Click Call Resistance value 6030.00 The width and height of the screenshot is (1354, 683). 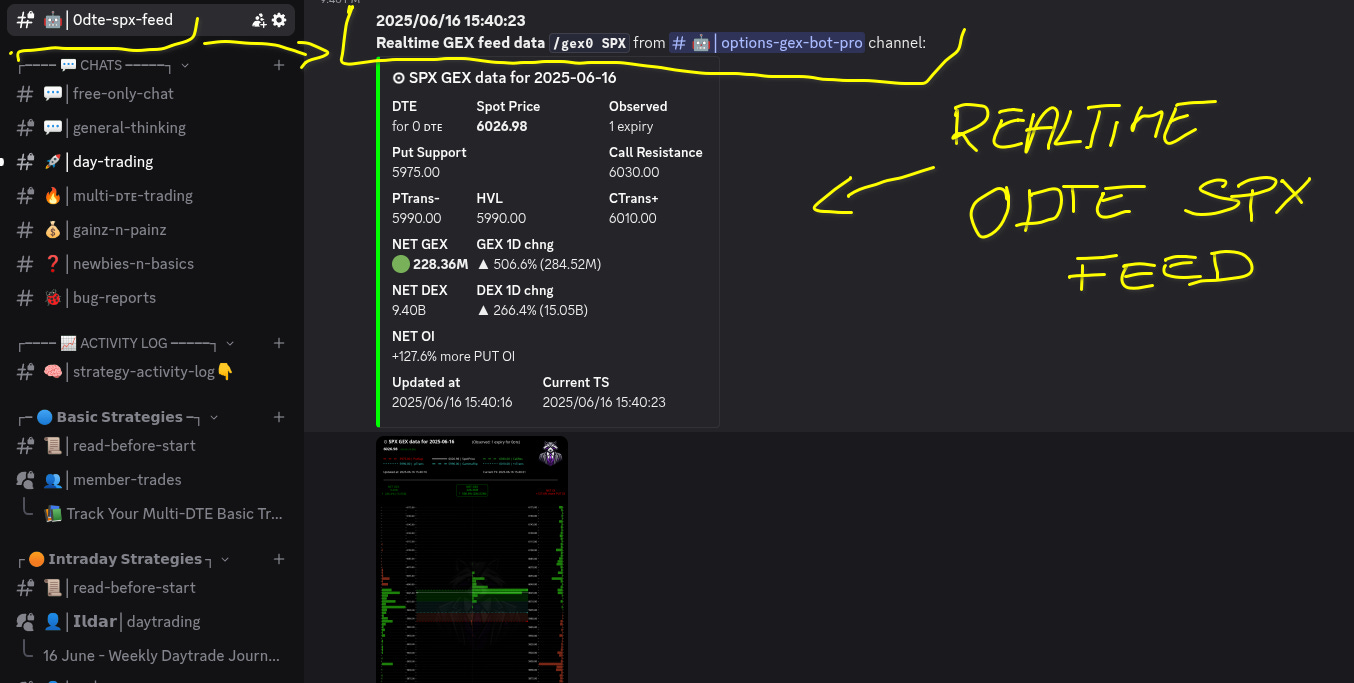click(634, 172)
